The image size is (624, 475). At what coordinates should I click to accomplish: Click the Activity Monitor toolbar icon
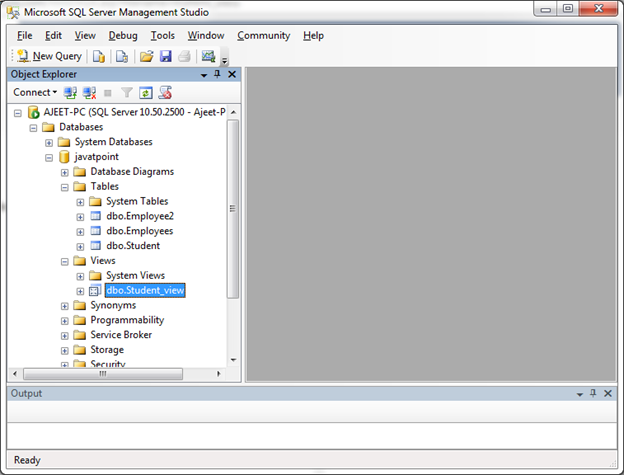208,56
